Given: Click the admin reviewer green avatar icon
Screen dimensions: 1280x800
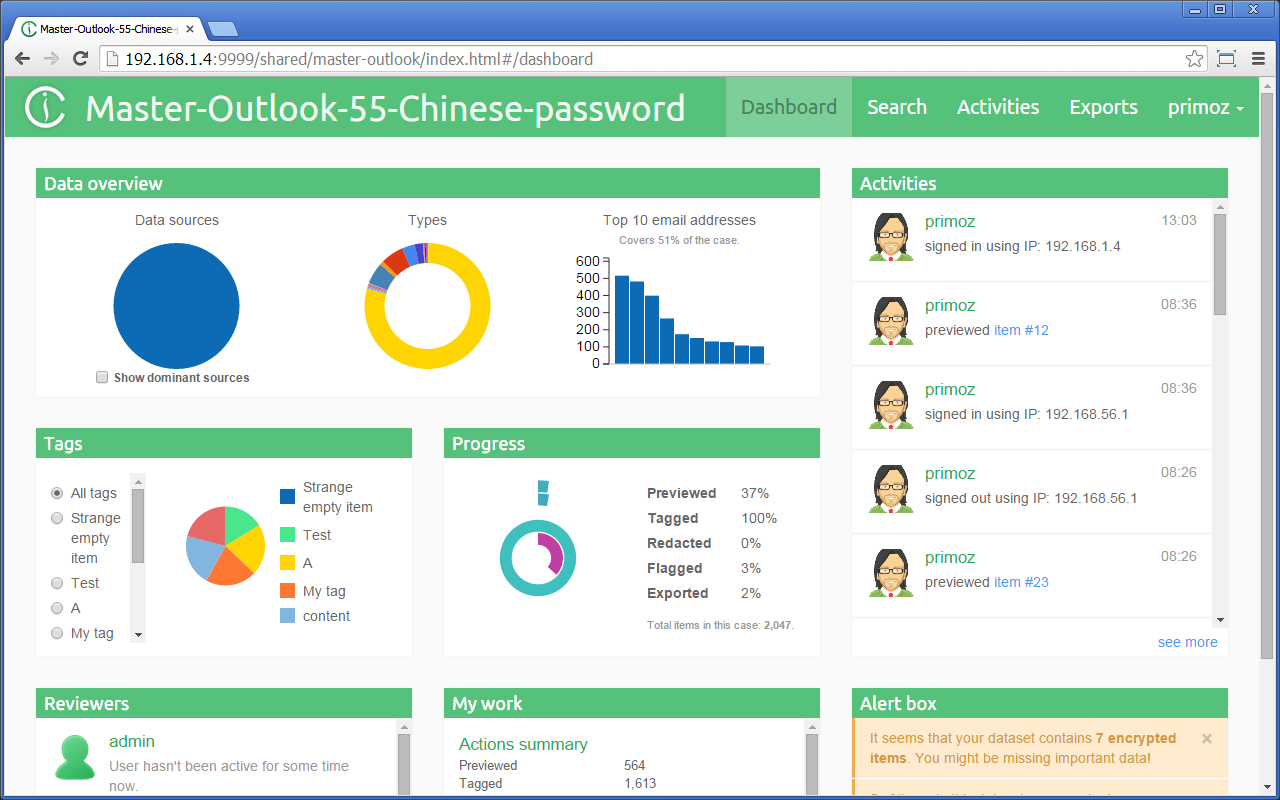Looking at the screenshot, I should [75, 757].
